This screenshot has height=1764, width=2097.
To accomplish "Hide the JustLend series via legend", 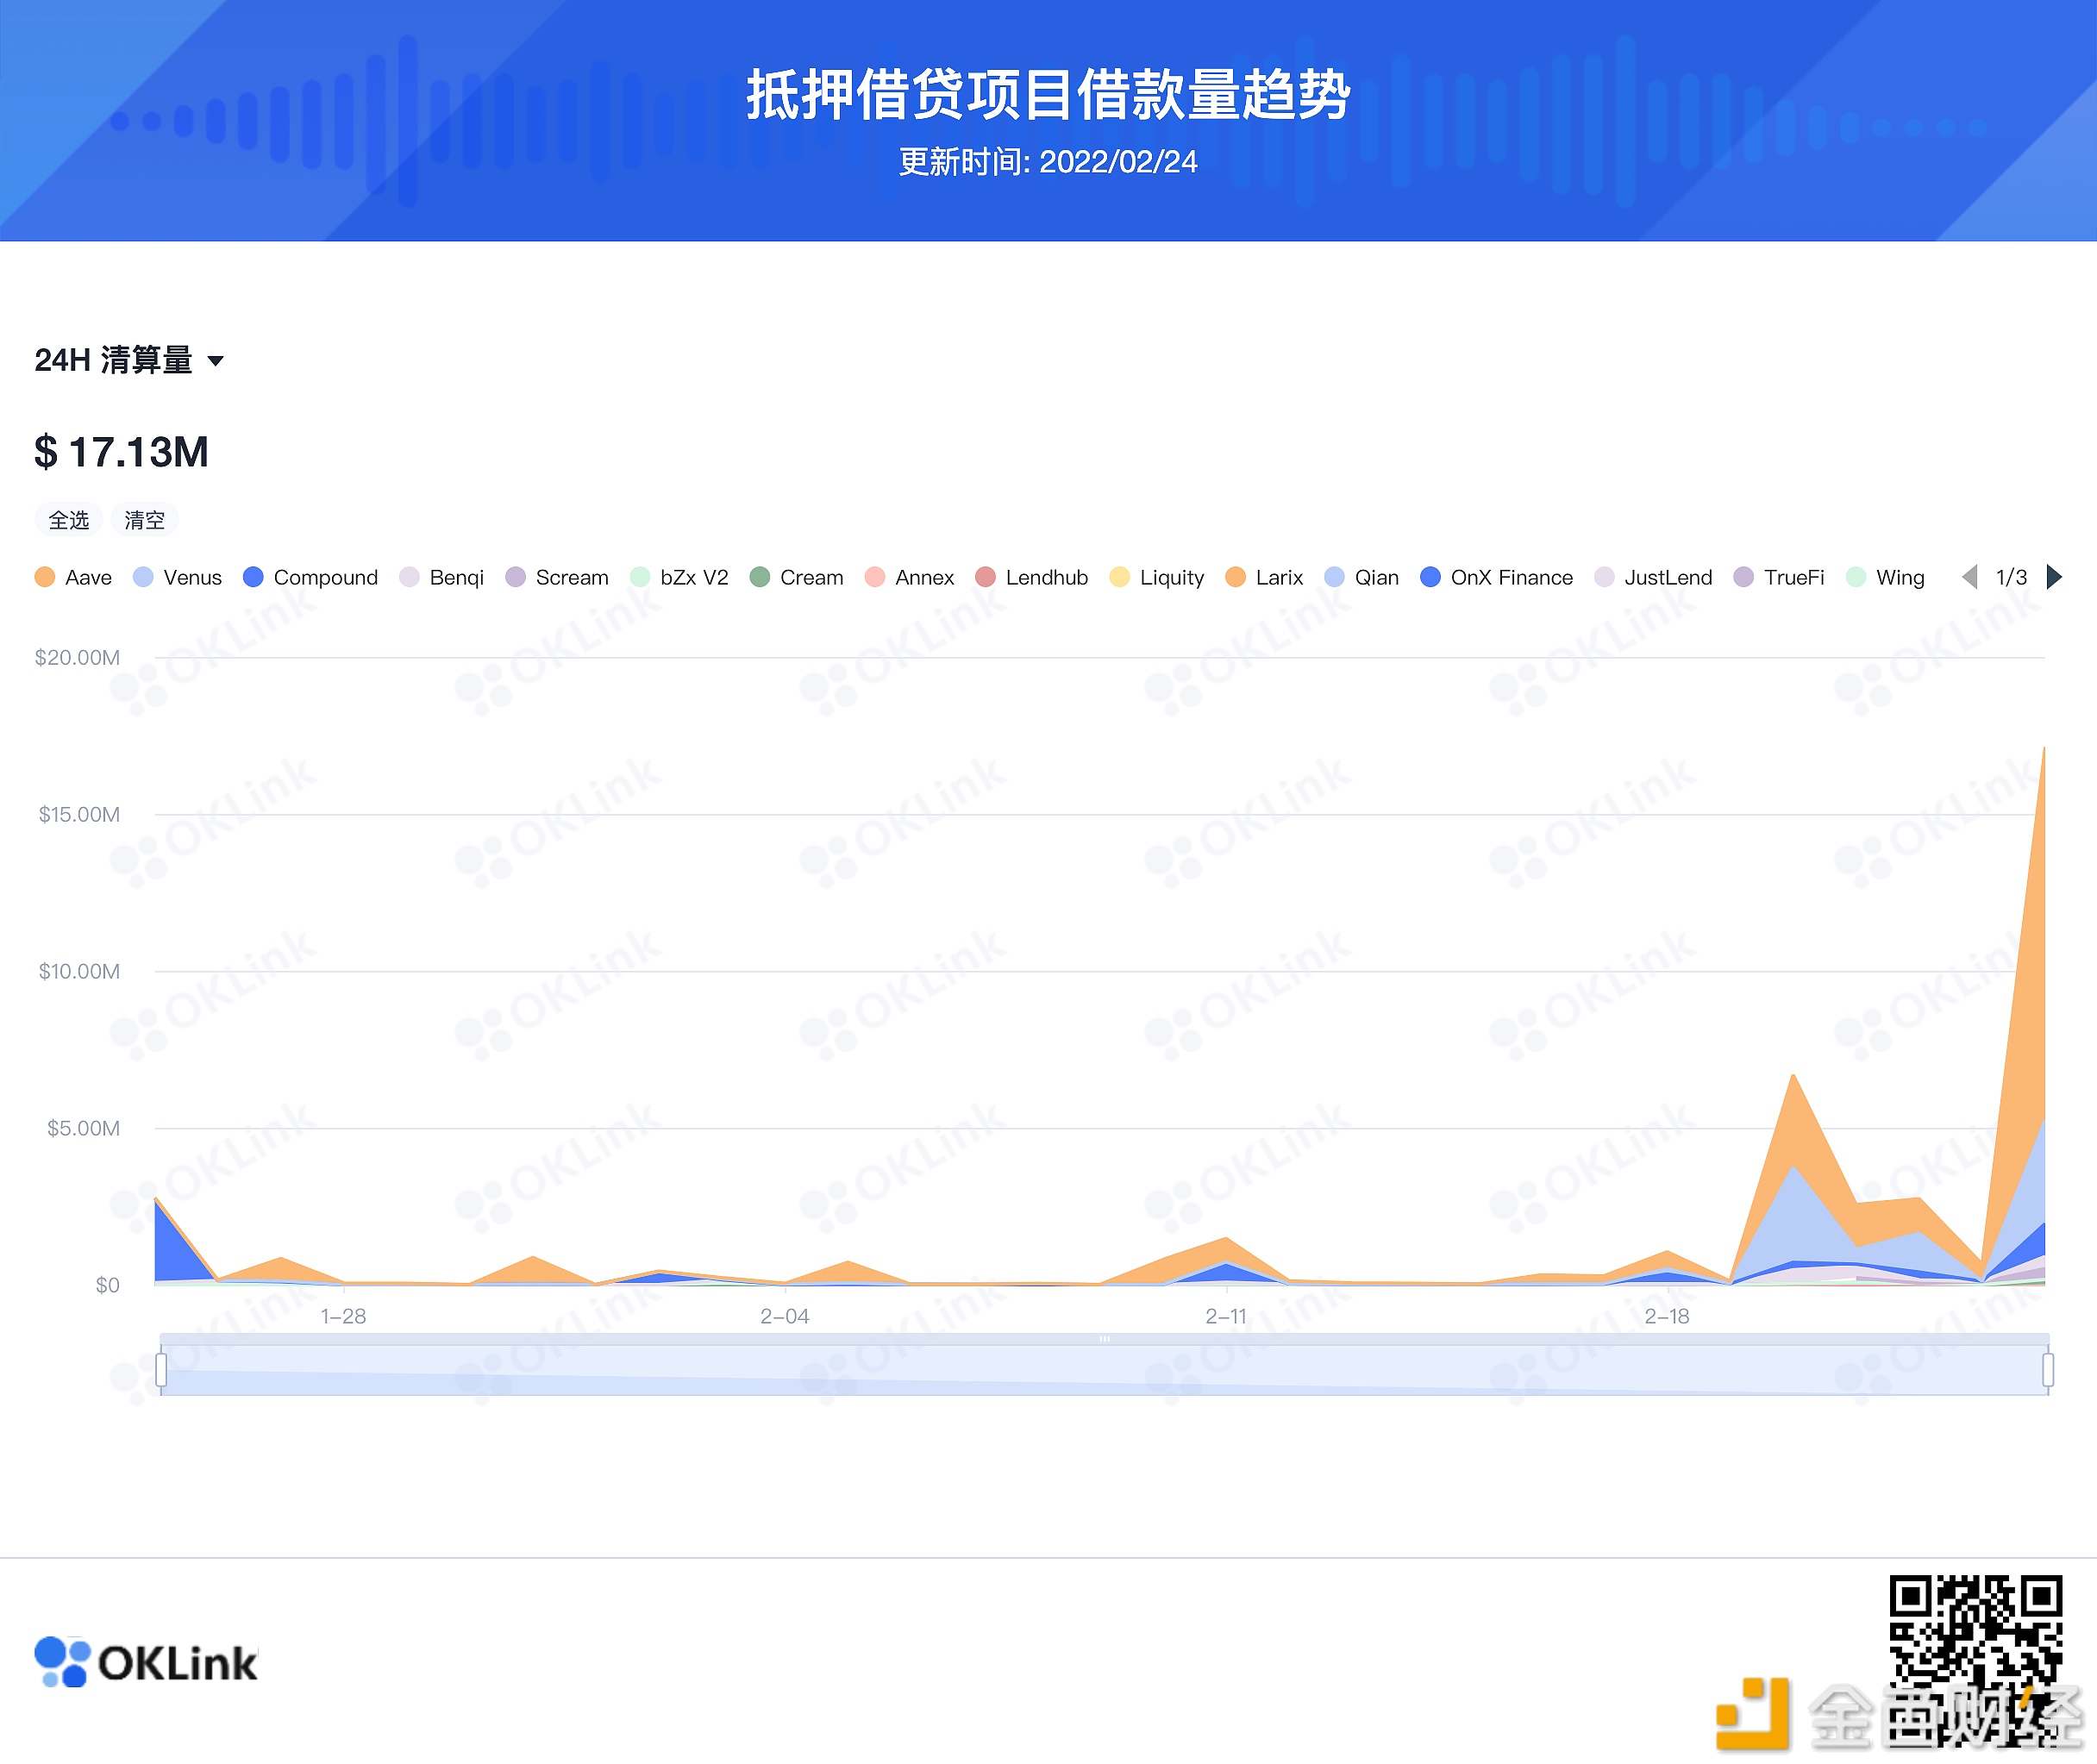I will (x=1654, y=577).
